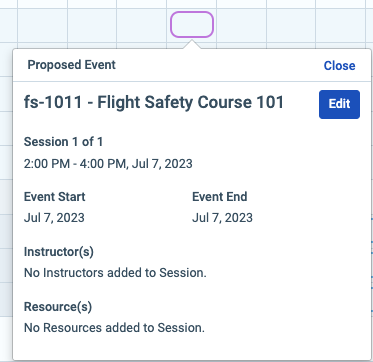Close the Proposed Event popup

tap(339, 65)
